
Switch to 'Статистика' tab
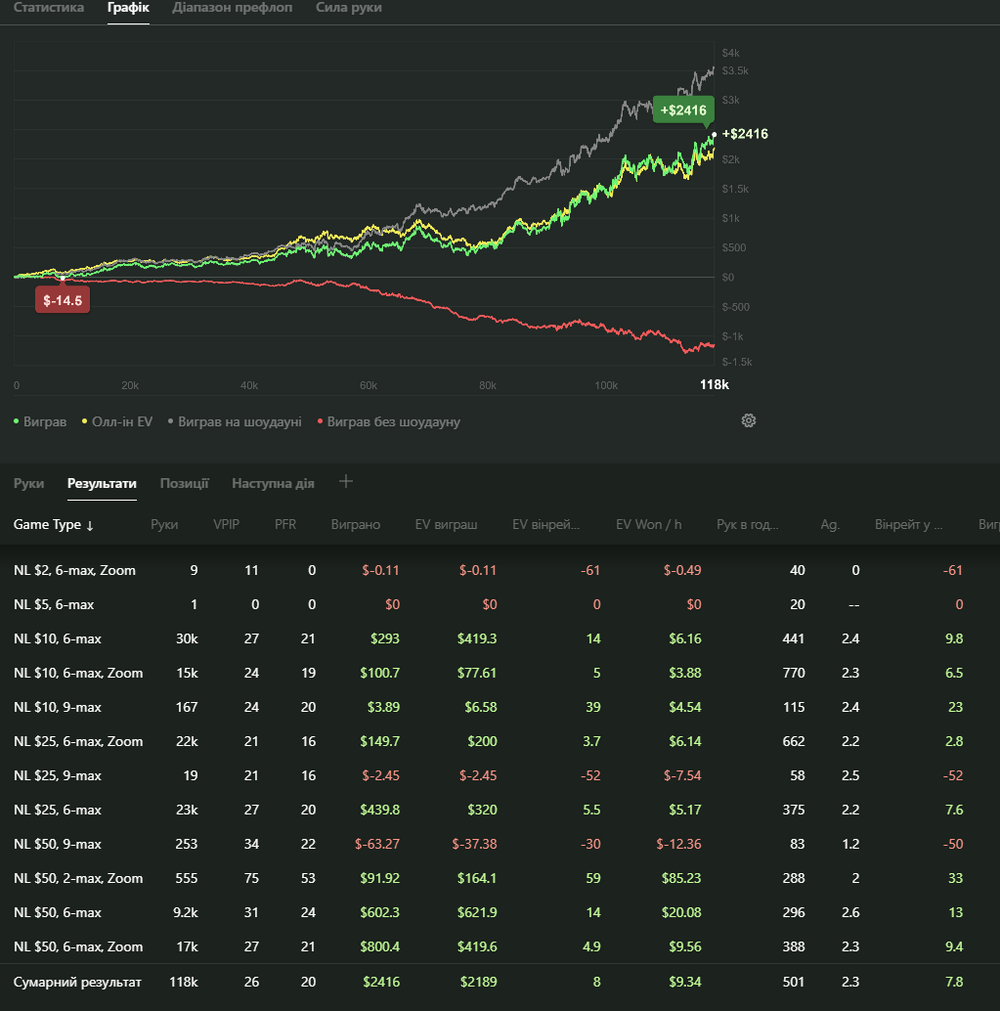pyautogui.click(x=48, y=8)
